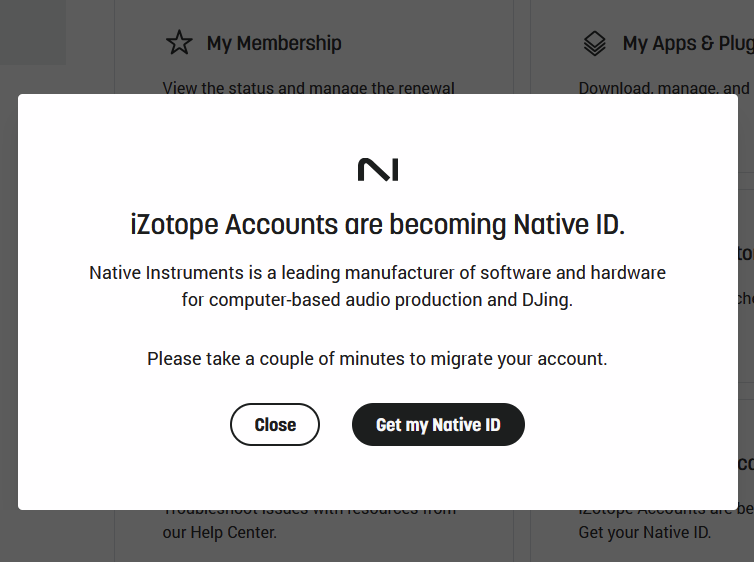Click the word 'DJing.' in the dialog paragraph
754x562 pixels.
click(548, 300)
